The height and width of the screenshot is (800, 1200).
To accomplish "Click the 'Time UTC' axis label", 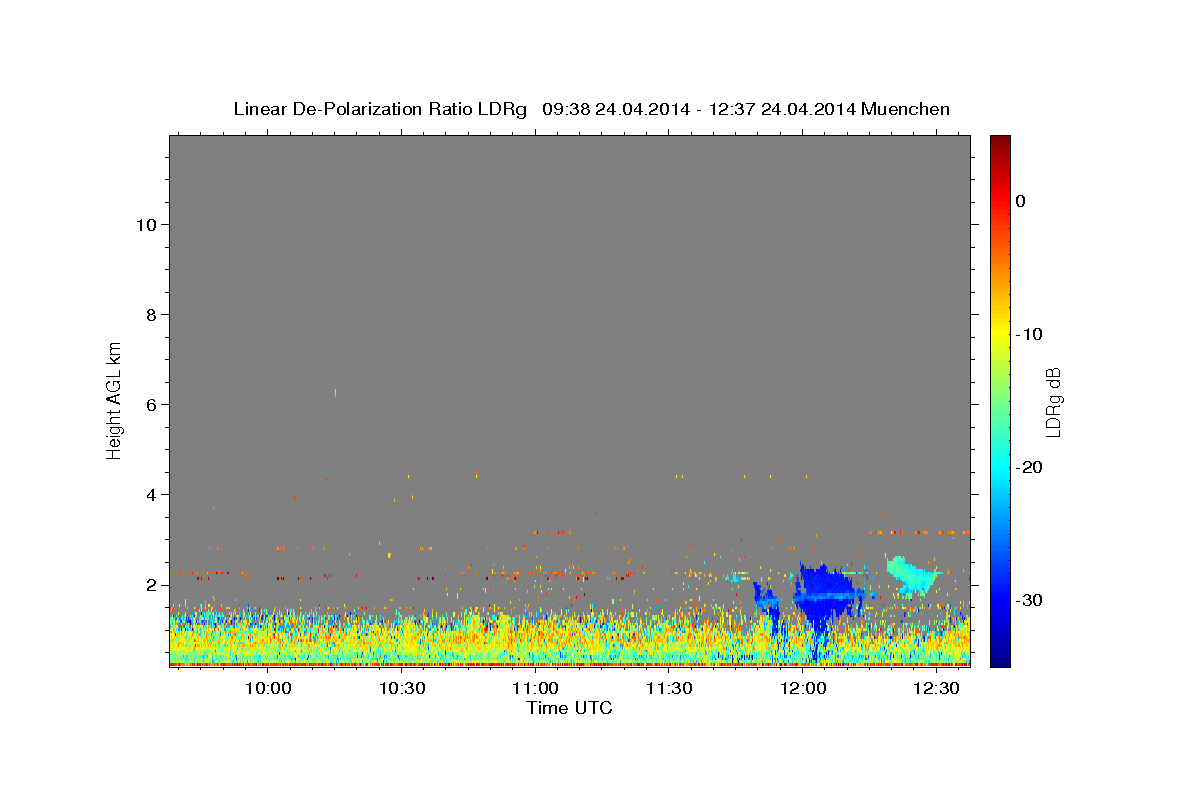I will pos(569,708).
